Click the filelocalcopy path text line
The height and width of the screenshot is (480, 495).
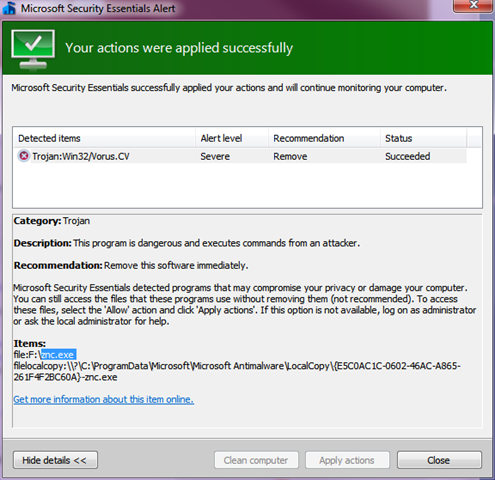237,371
